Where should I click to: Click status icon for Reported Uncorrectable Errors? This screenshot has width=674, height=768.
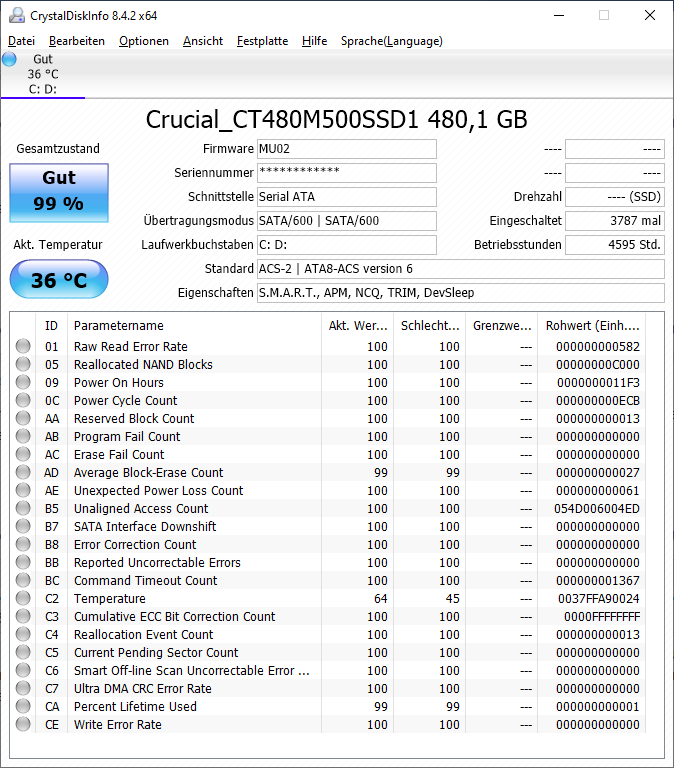23,562
